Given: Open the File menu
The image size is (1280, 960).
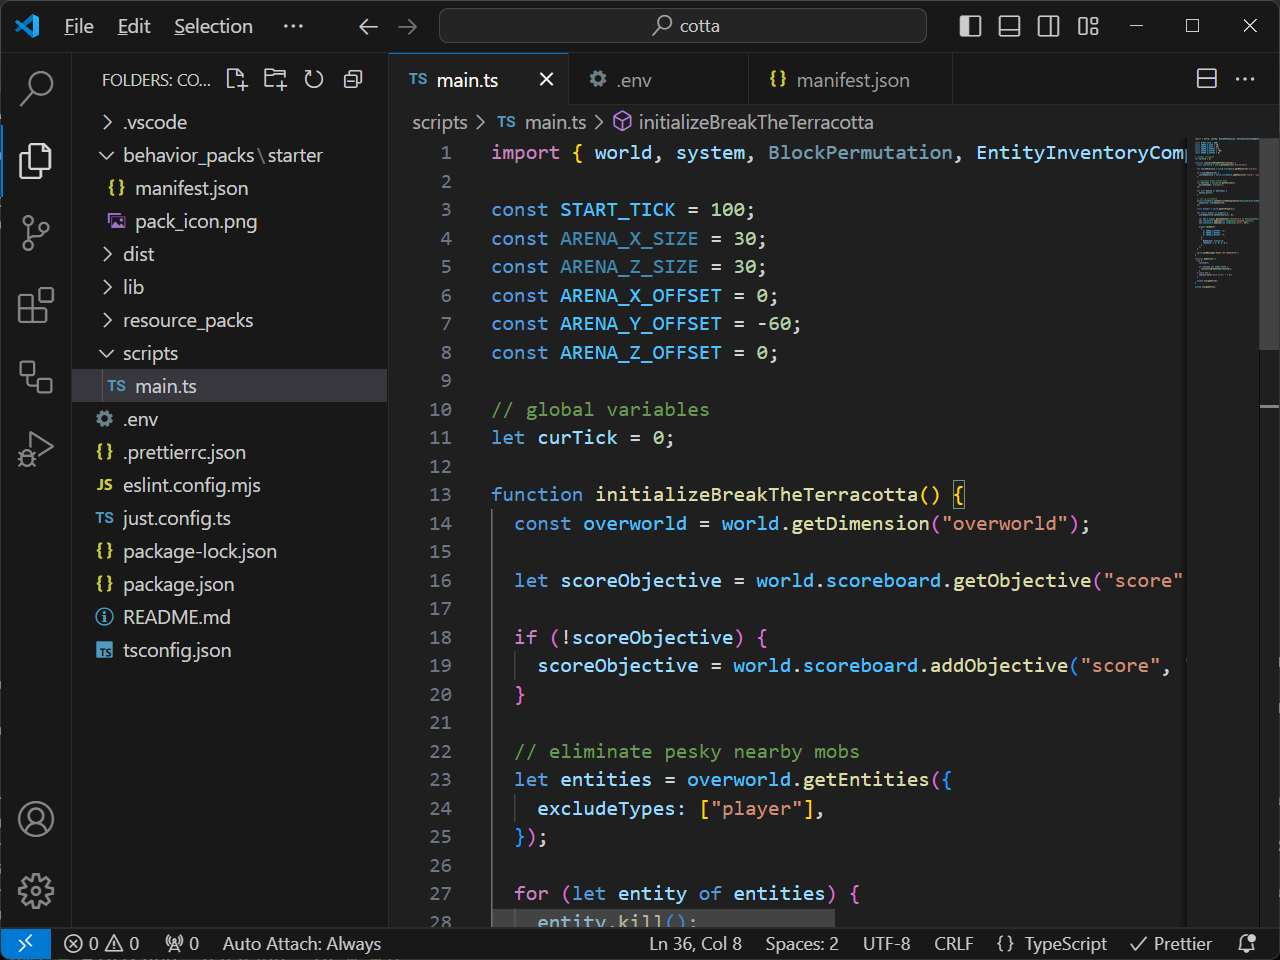Looking at the screenshot, I should 78,26.
